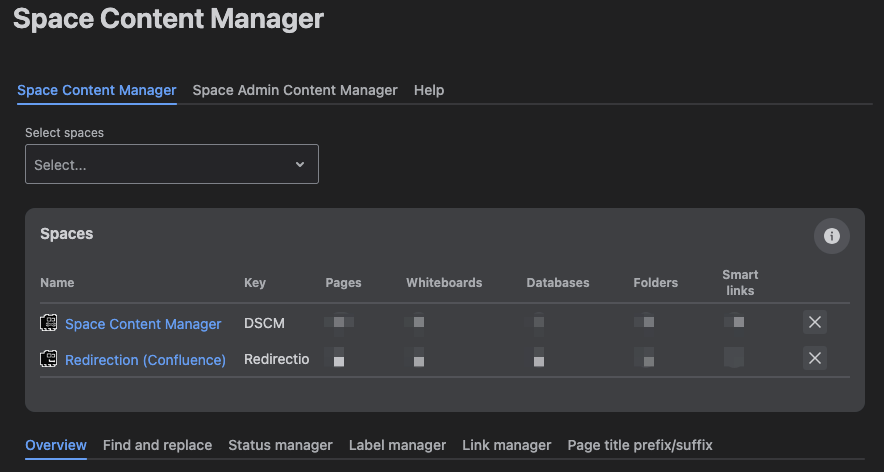Click the info icon in Spaces panel
Viewport: 884px width, 472px height.
[832, 236]
